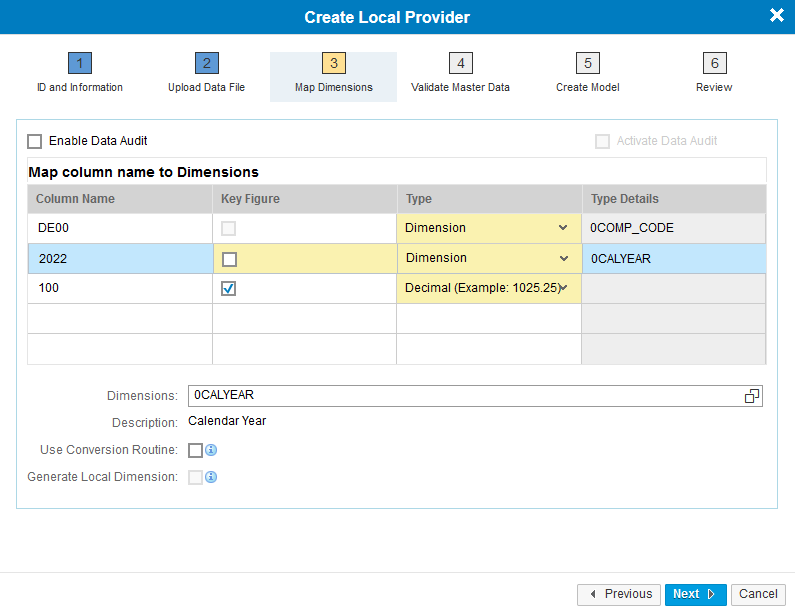The image size is (795, 615).
Task: Toggle Use Conversion Routine checkbox
Action: tap(195, 450)
